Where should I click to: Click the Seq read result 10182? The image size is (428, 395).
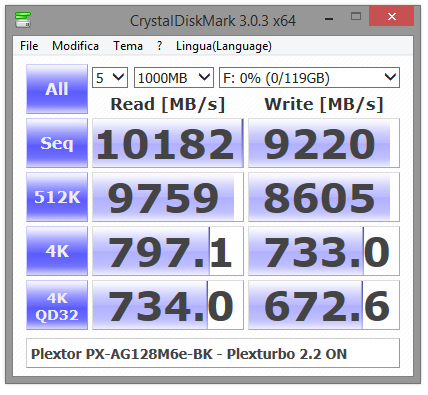click(168, 143)
